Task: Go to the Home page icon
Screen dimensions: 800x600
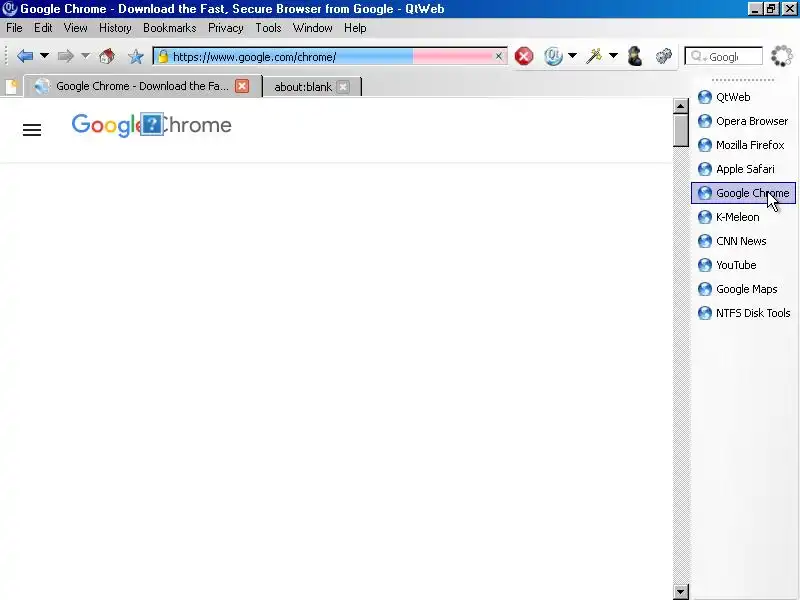Action: [x=107, y=56]
